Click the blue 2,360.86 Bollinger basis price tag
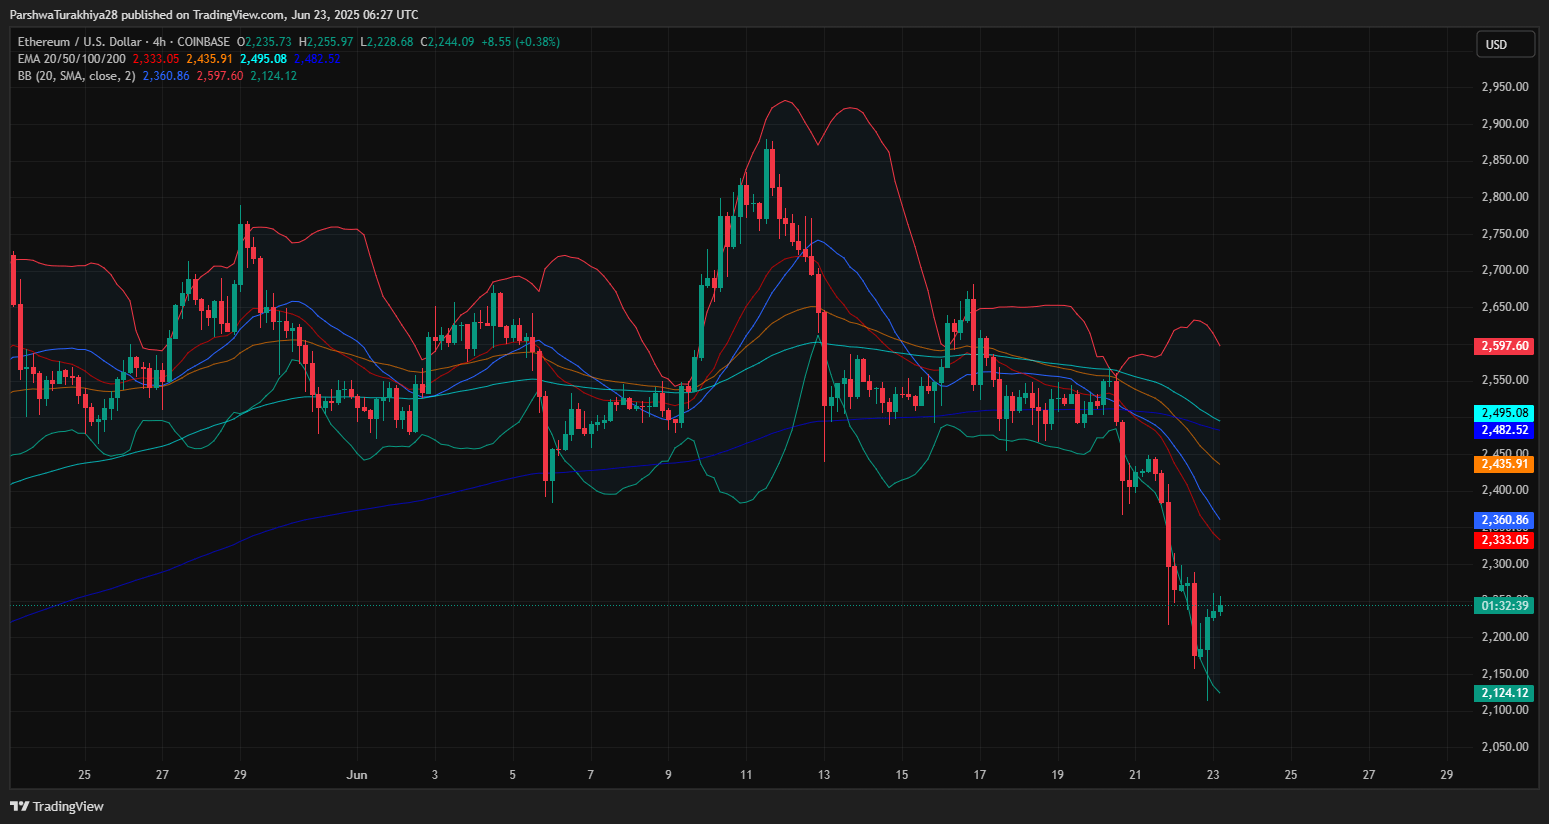 1505,520
